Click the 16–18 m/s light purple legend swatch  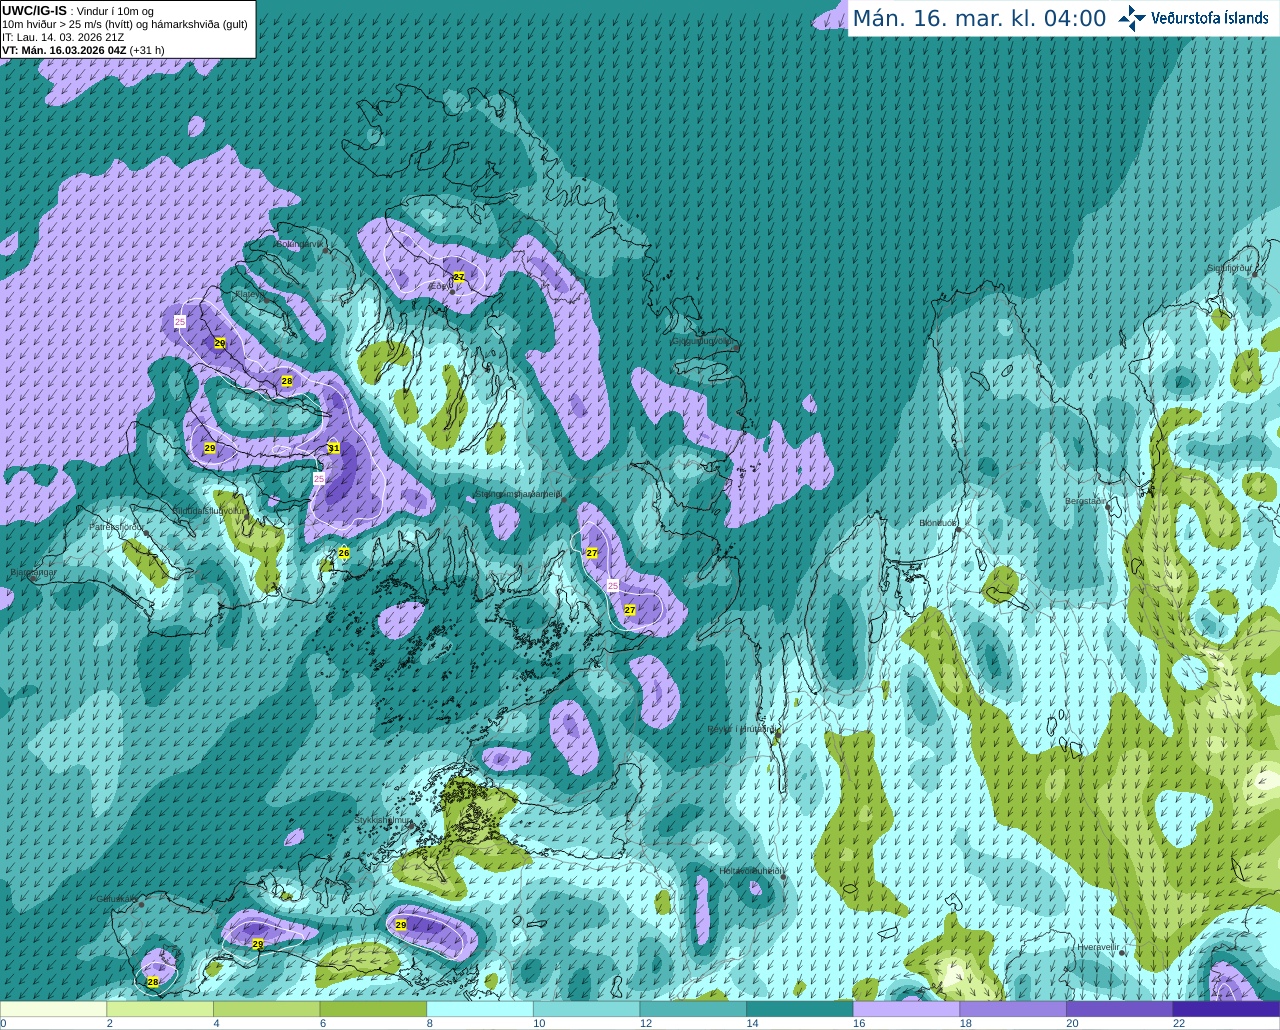click(906, 1009)
